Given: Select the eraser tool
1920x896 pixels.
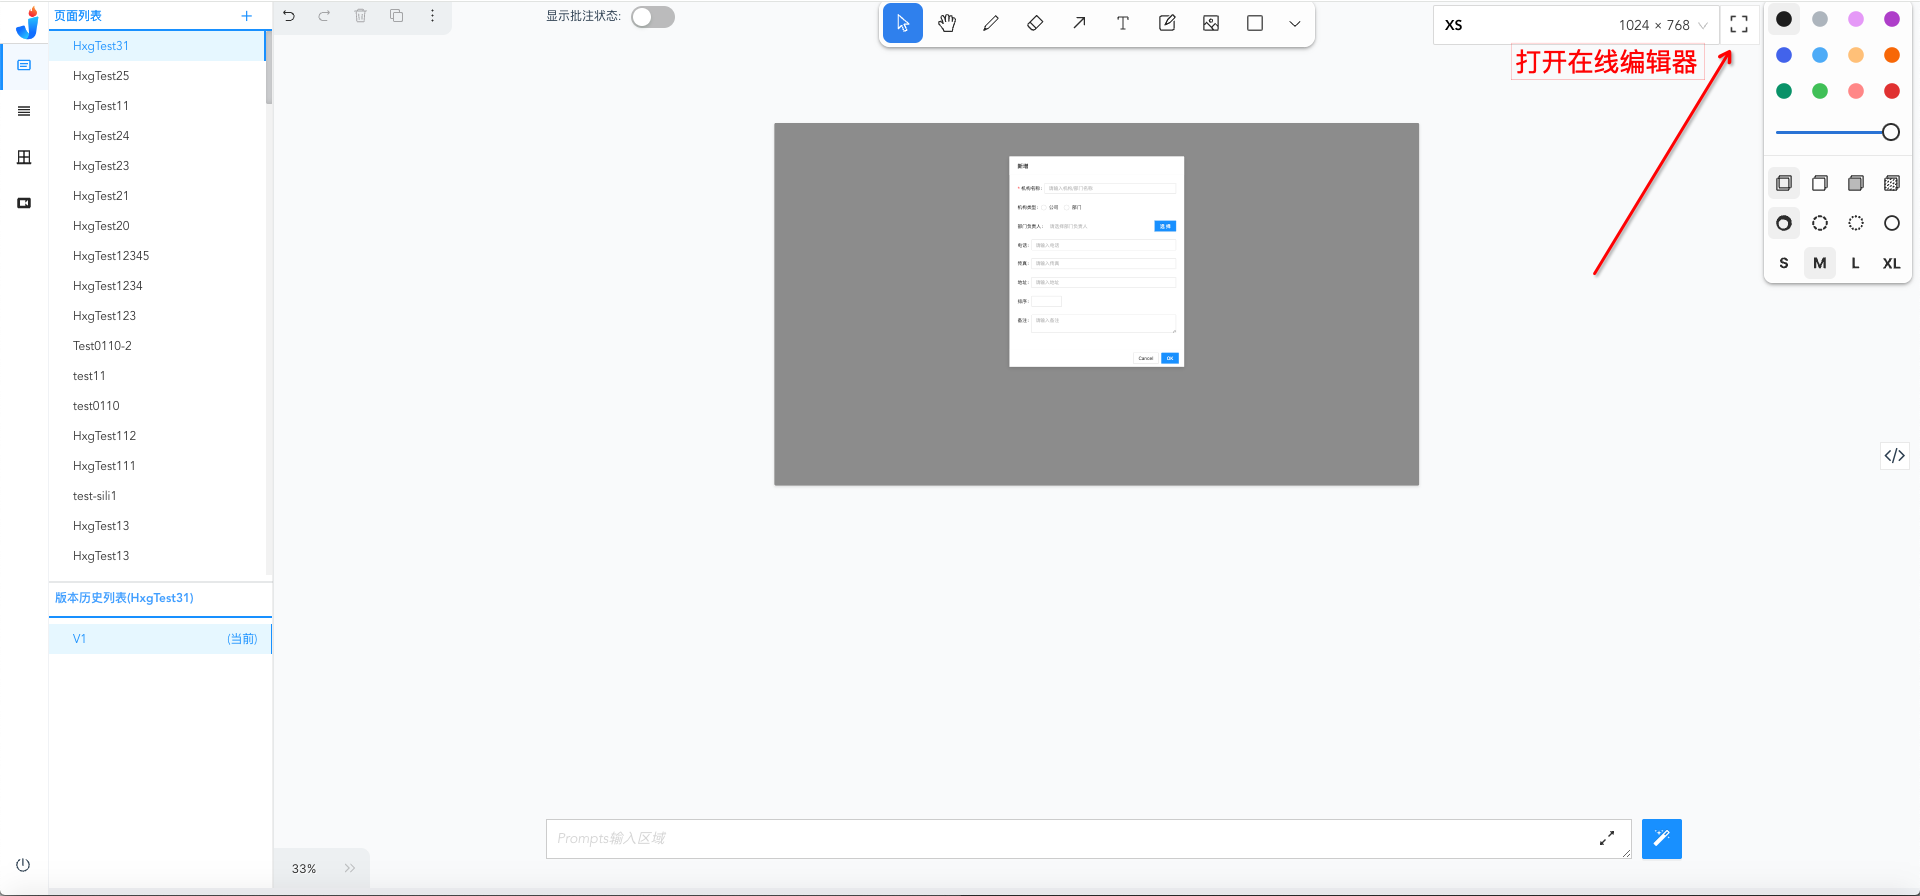Looking at the screenshot, I should click(1035, 24).
